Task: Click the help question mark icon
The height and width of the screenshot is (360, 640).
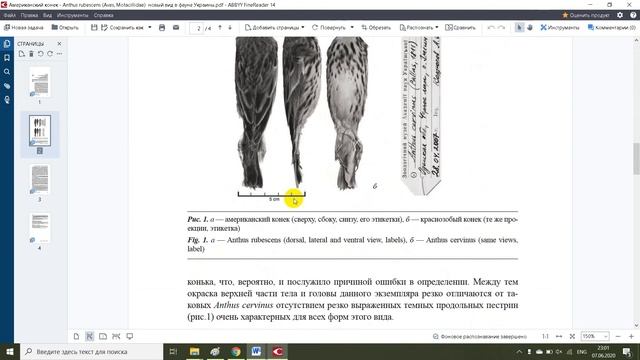Action: 633,15
